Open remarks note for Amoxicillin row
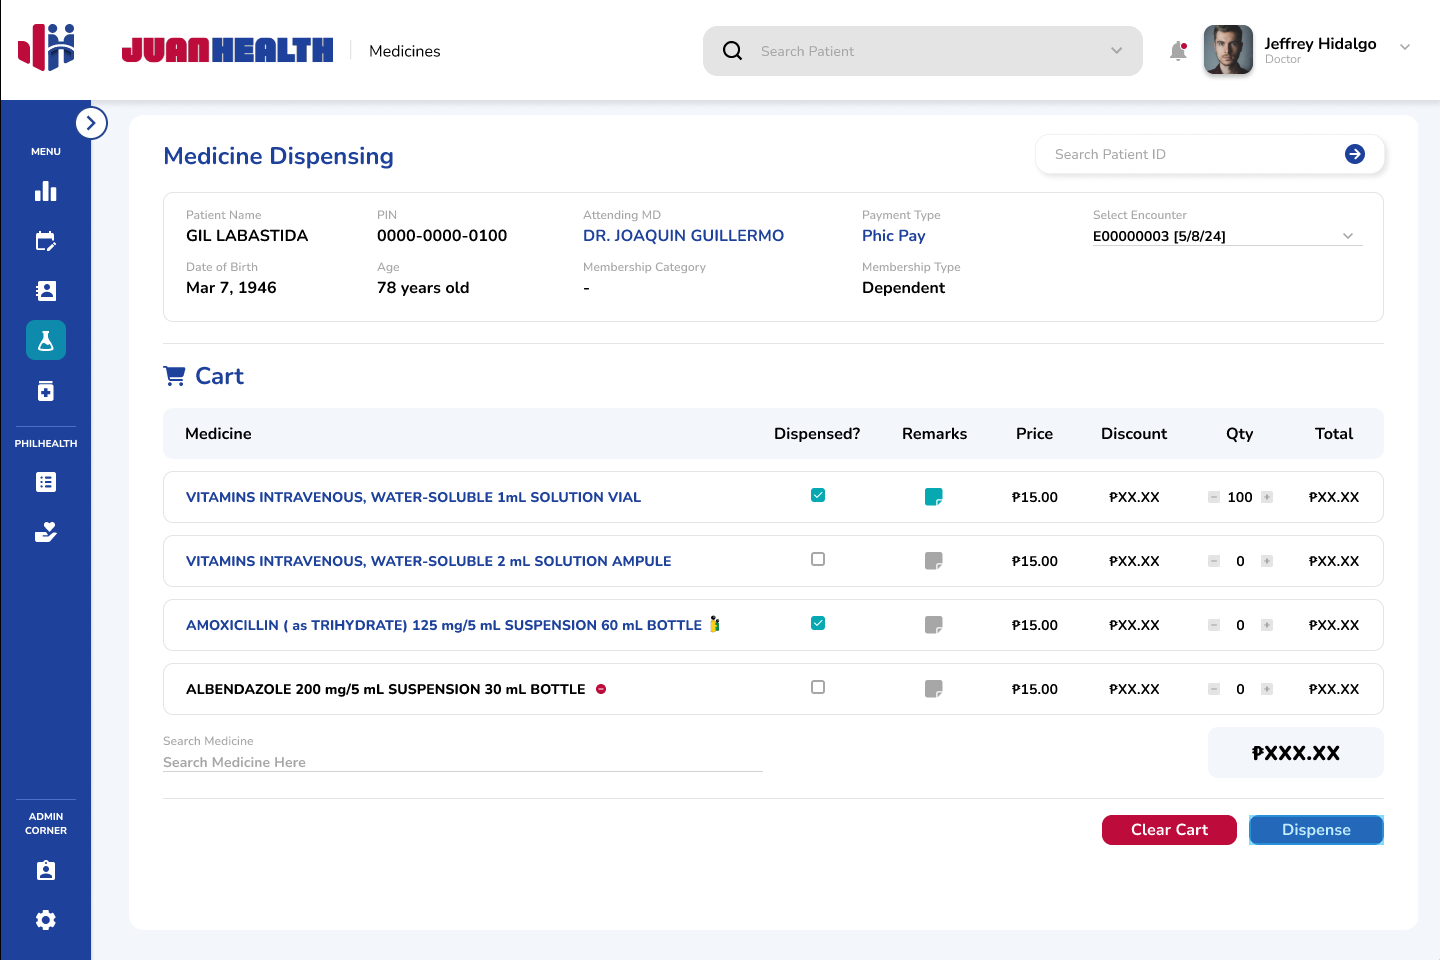This screenshot has width=1440, height=960. tap(934, 625)
